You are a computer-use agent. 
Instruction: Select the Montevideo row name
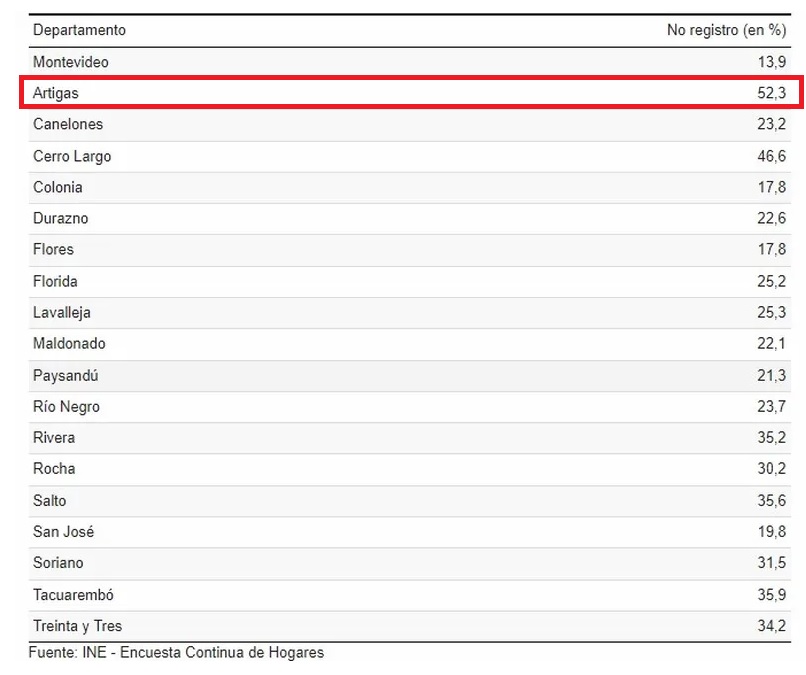coord(70,62)
